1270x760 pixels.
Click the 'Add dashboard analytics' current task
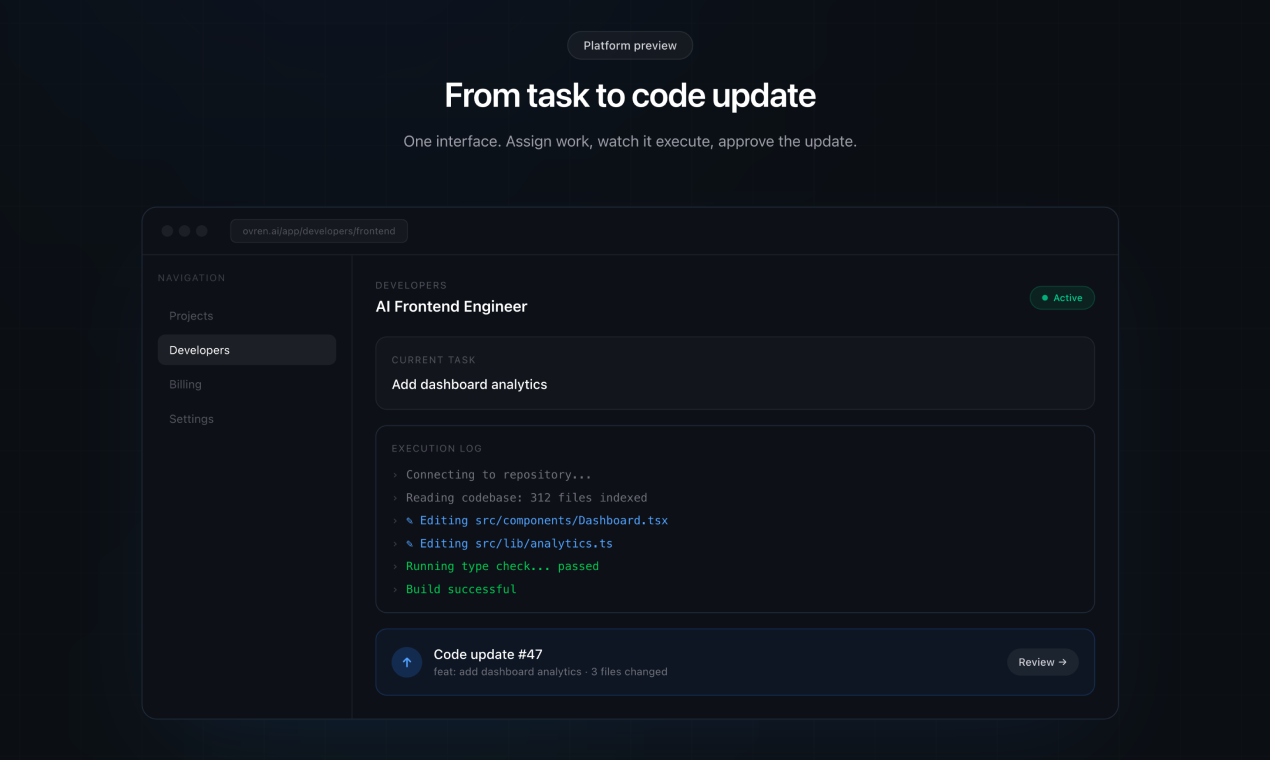point(469,384)
